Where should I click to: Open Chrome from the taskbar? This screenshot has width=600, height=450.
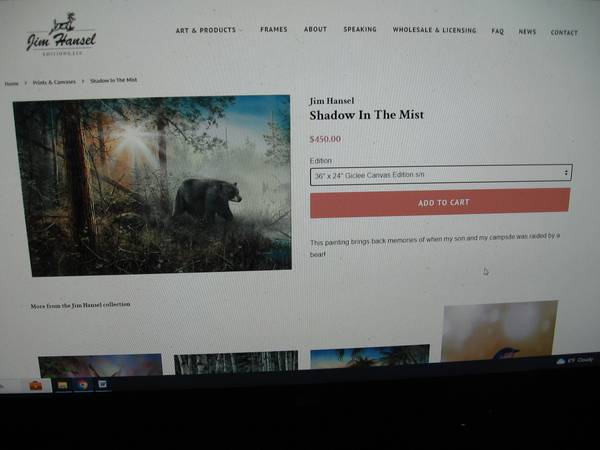(83, 385)
